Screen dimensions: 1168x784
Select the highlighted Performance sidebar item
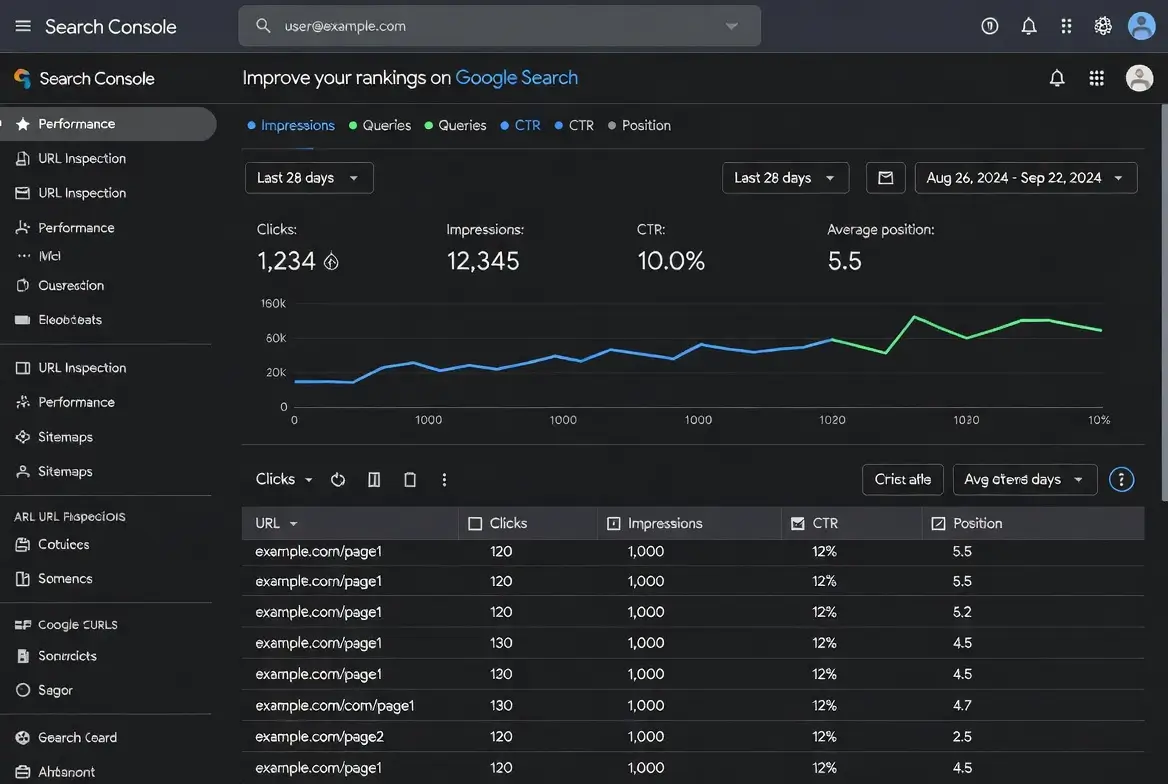(108, 124)
